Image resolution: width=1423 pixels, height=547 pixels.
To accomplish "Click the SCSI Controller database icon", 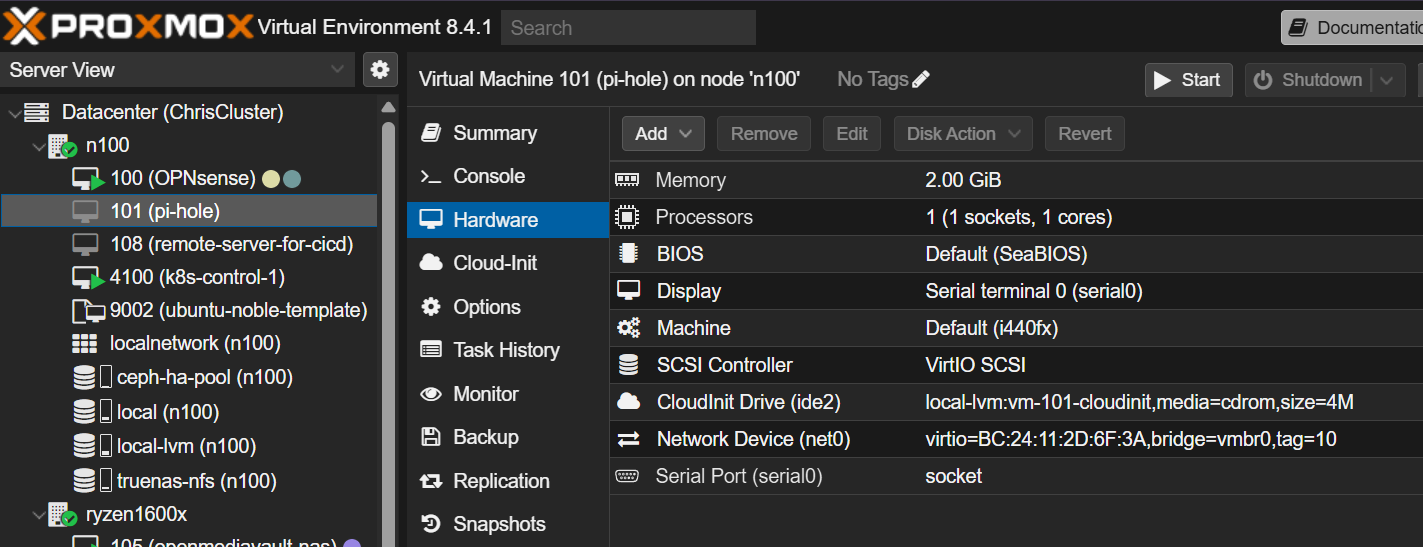I will (x=628, y=365).
